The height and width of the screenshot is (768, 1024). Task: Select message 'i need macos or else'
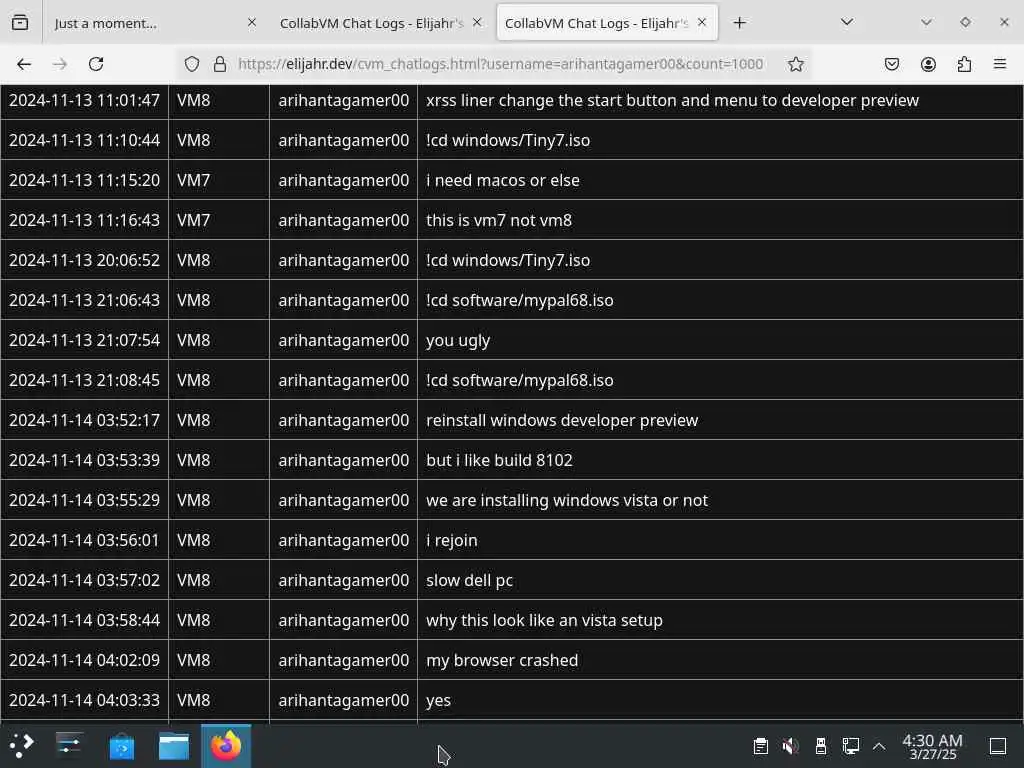pyautogui.click(x=503, y=180)
